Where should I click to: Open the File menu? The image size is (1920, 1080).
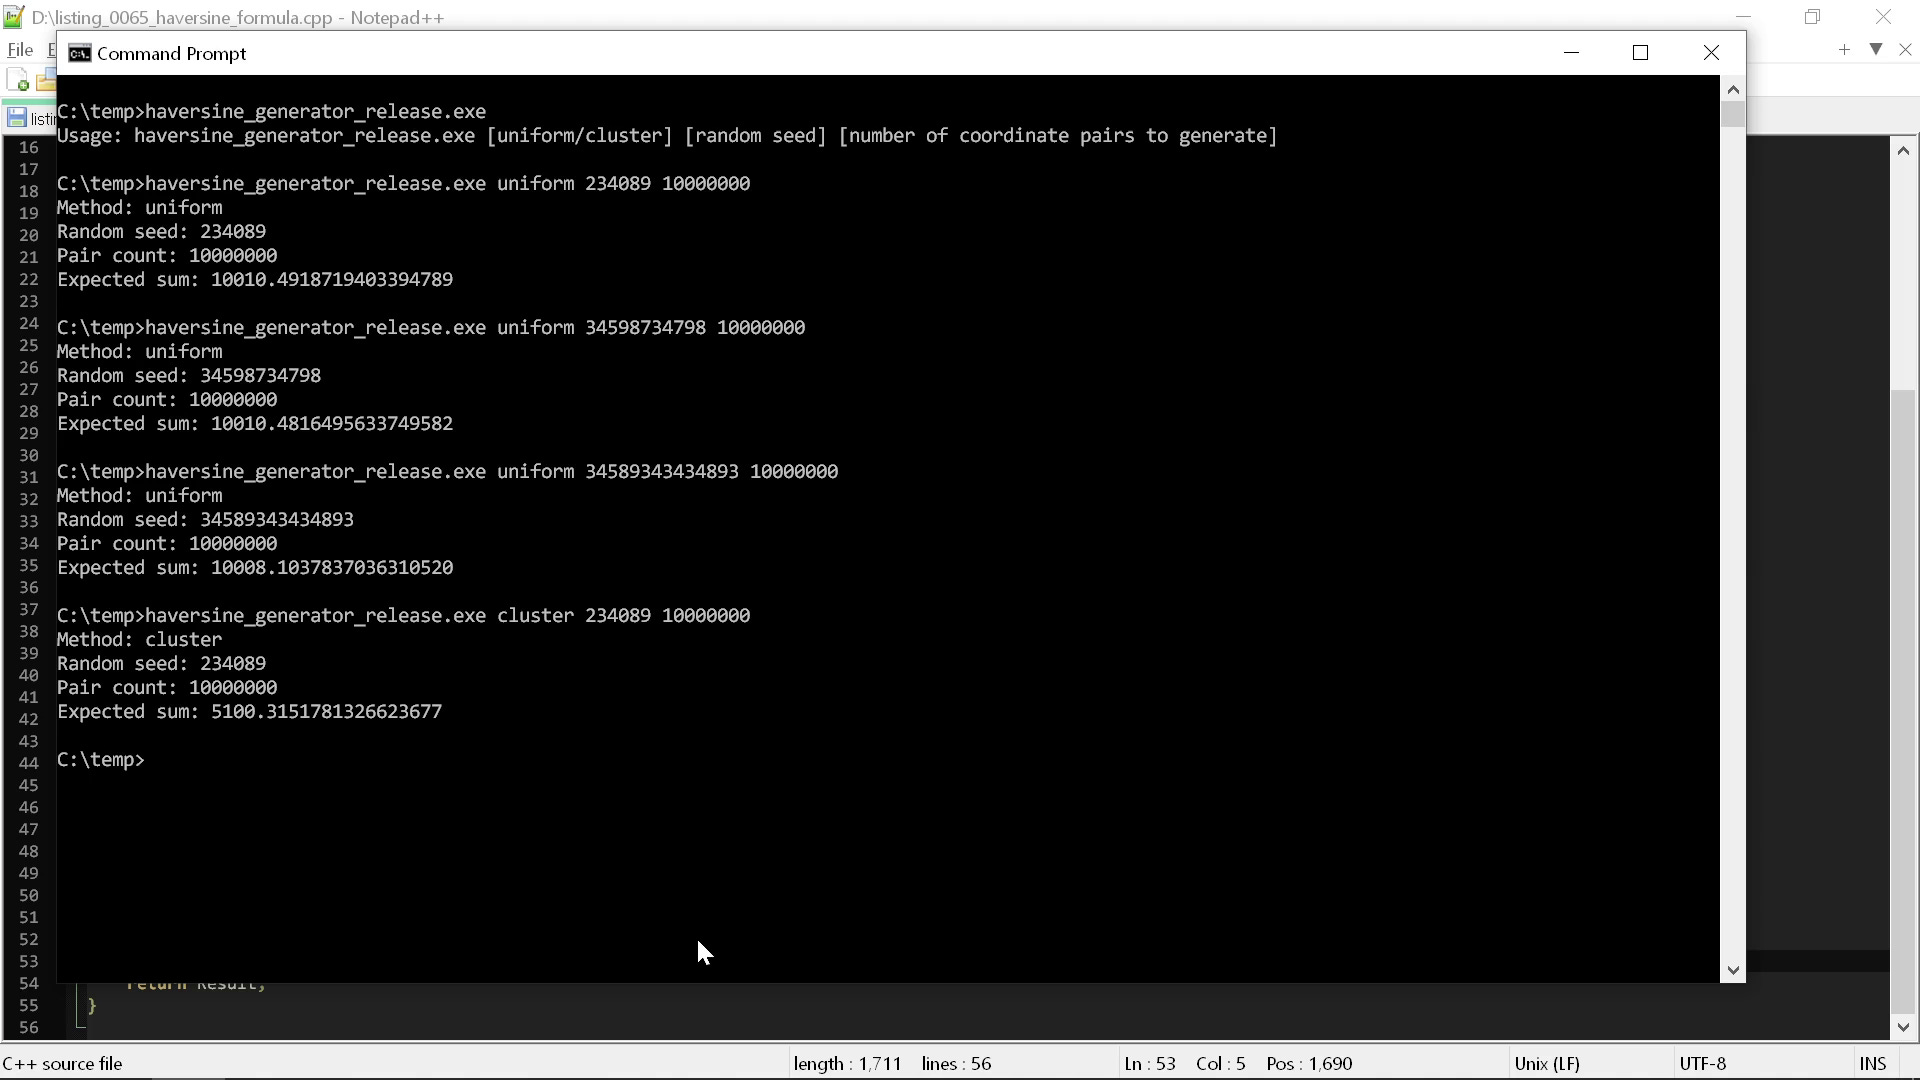(x=19, y=49)
